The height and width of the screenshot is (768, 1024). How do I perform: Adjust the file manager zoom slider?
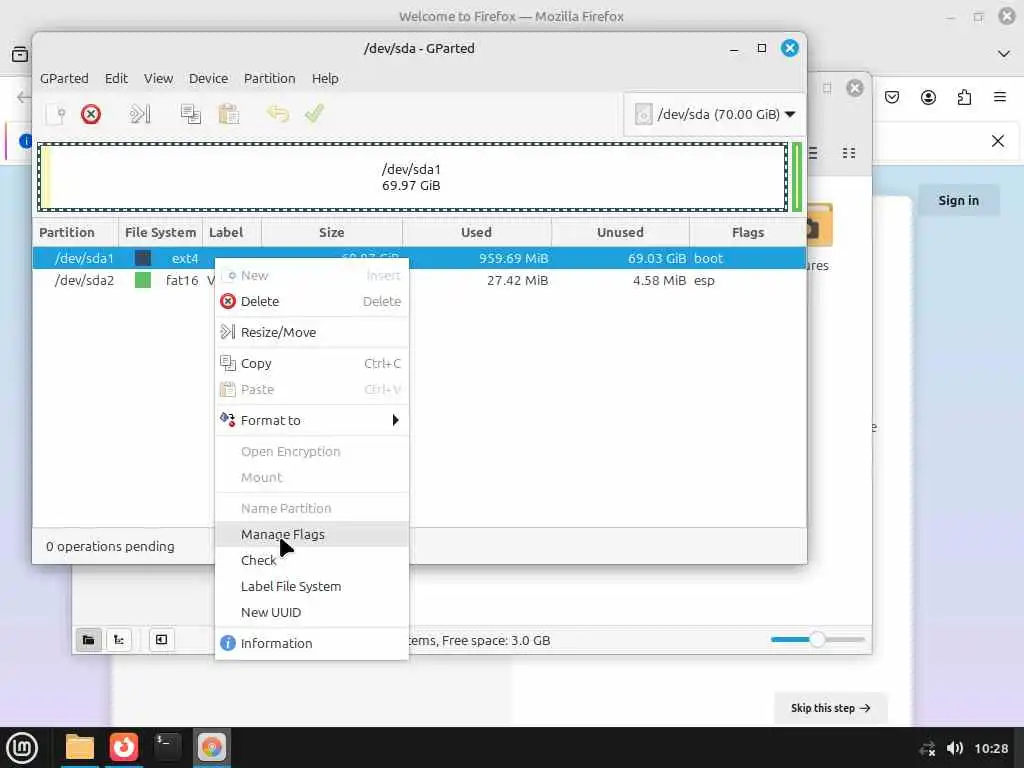(817, 639)
